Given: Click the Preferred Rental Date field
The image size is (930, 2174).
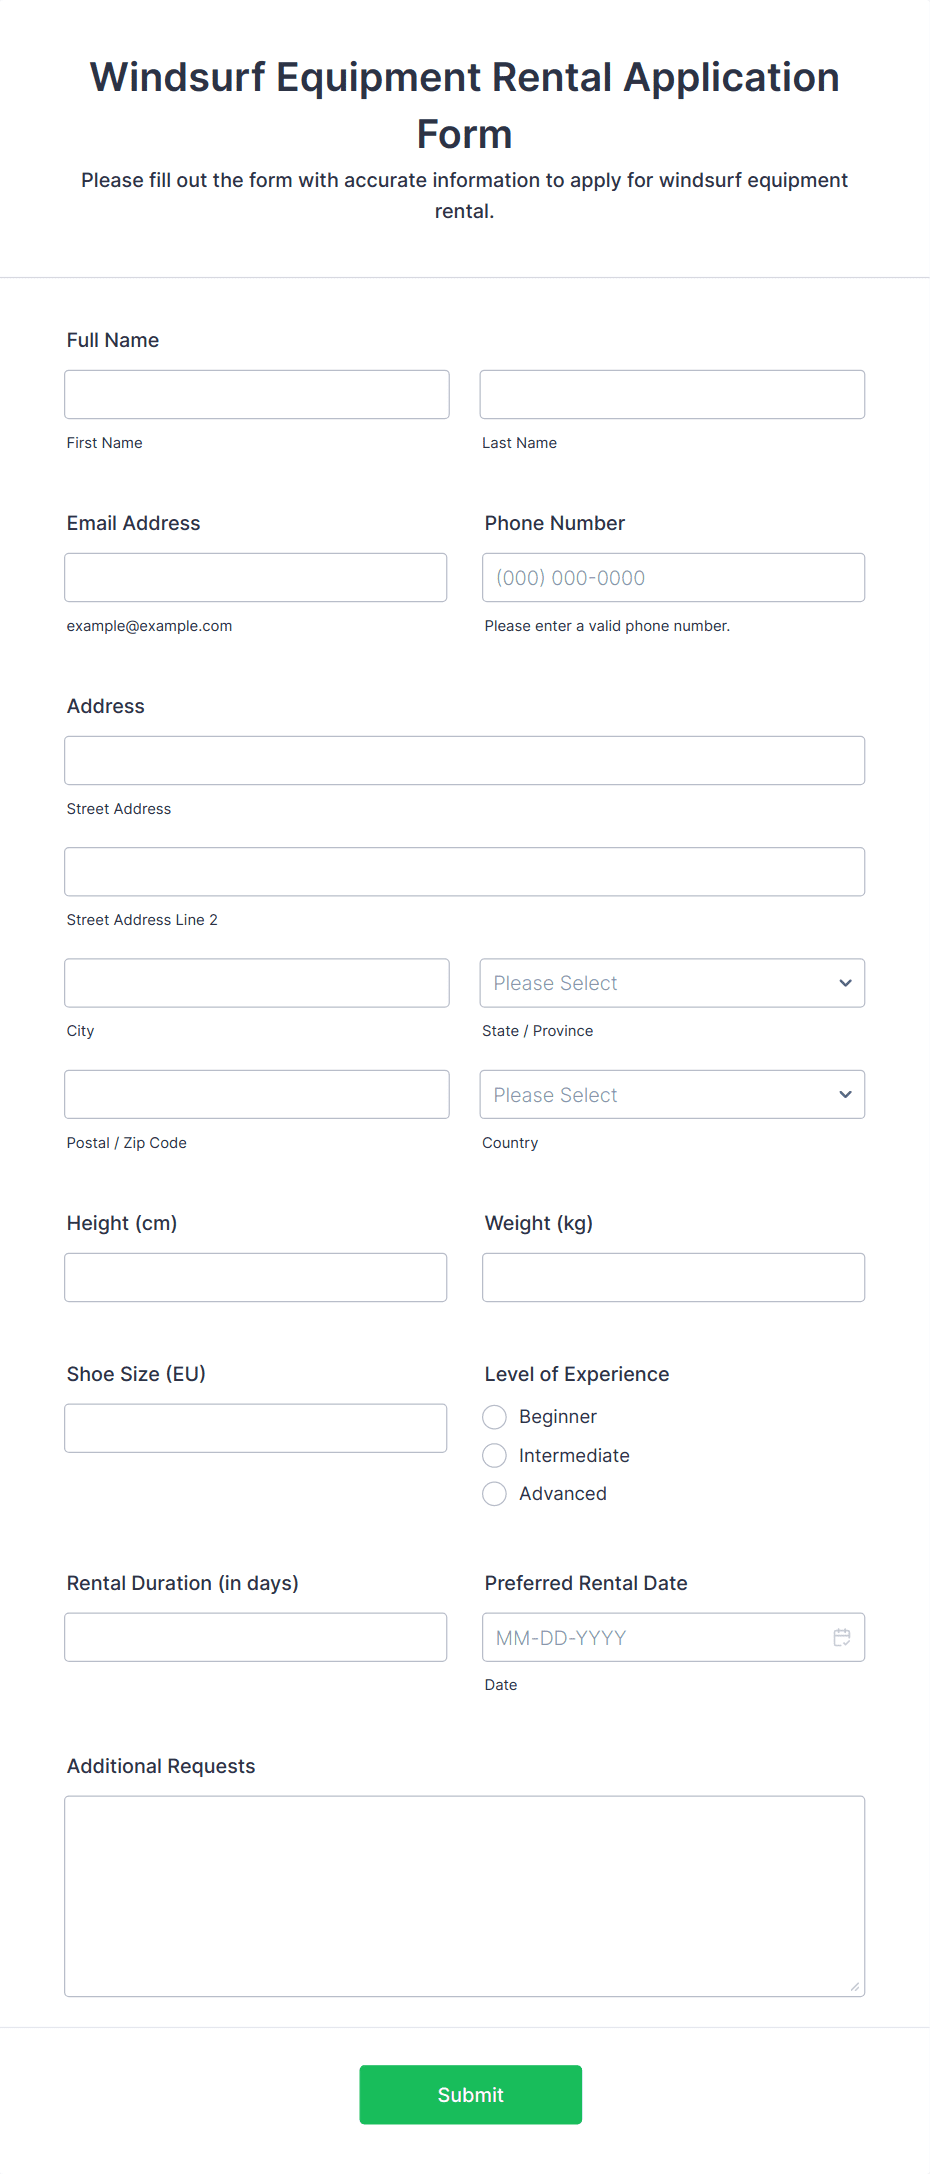Looking at the screenshot, I should (x=650, y=1637).
